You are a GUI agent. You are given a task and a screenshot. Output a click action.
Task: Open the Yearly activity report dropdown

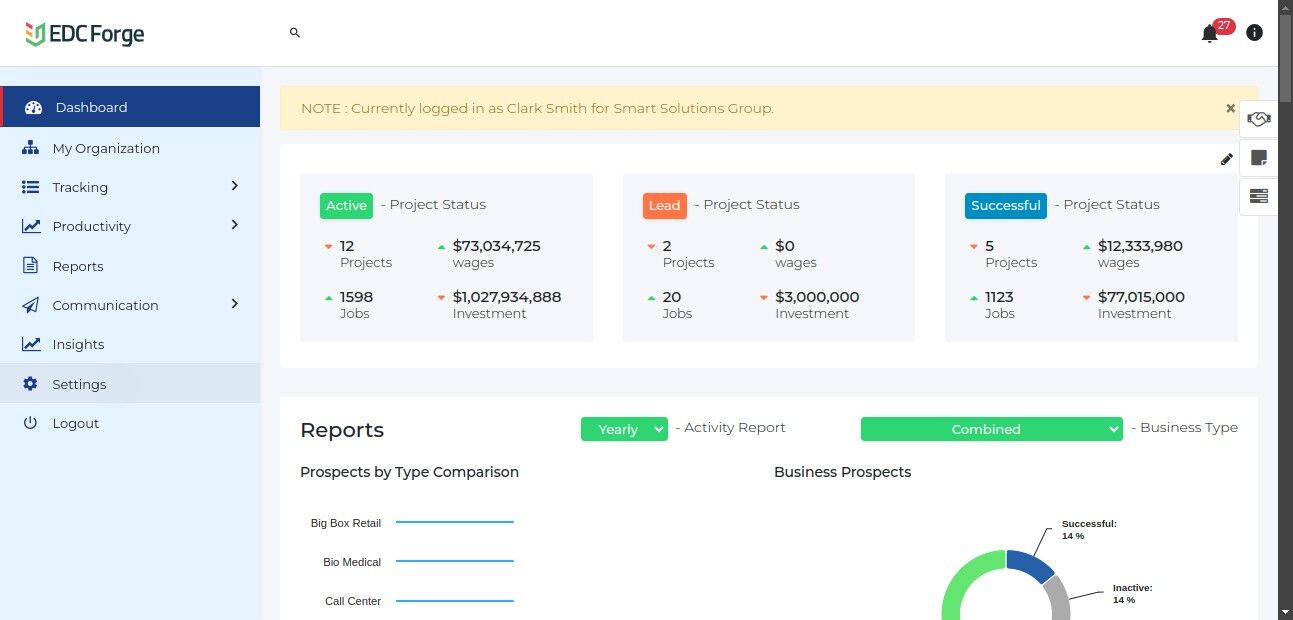coord(624,429)
